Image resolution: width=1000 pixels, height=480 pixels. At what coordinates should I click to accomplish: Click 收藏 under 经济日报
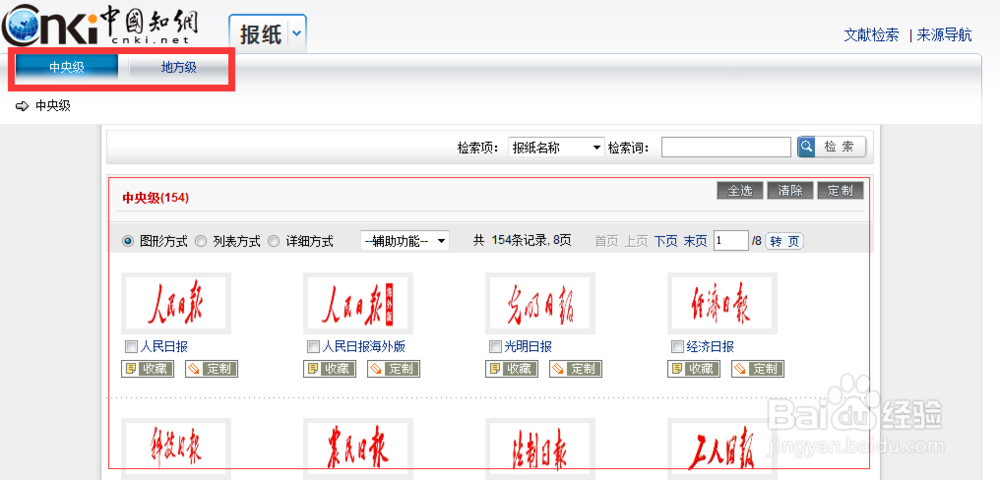(x=694, y=368)
